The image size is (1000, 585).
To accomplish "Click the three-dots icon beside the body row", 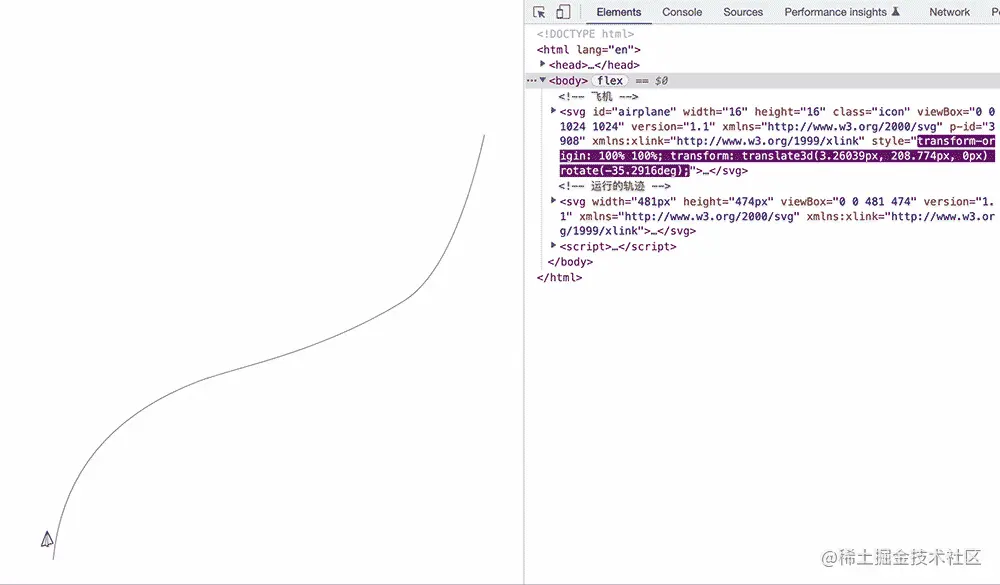I will tap(531, 81).
